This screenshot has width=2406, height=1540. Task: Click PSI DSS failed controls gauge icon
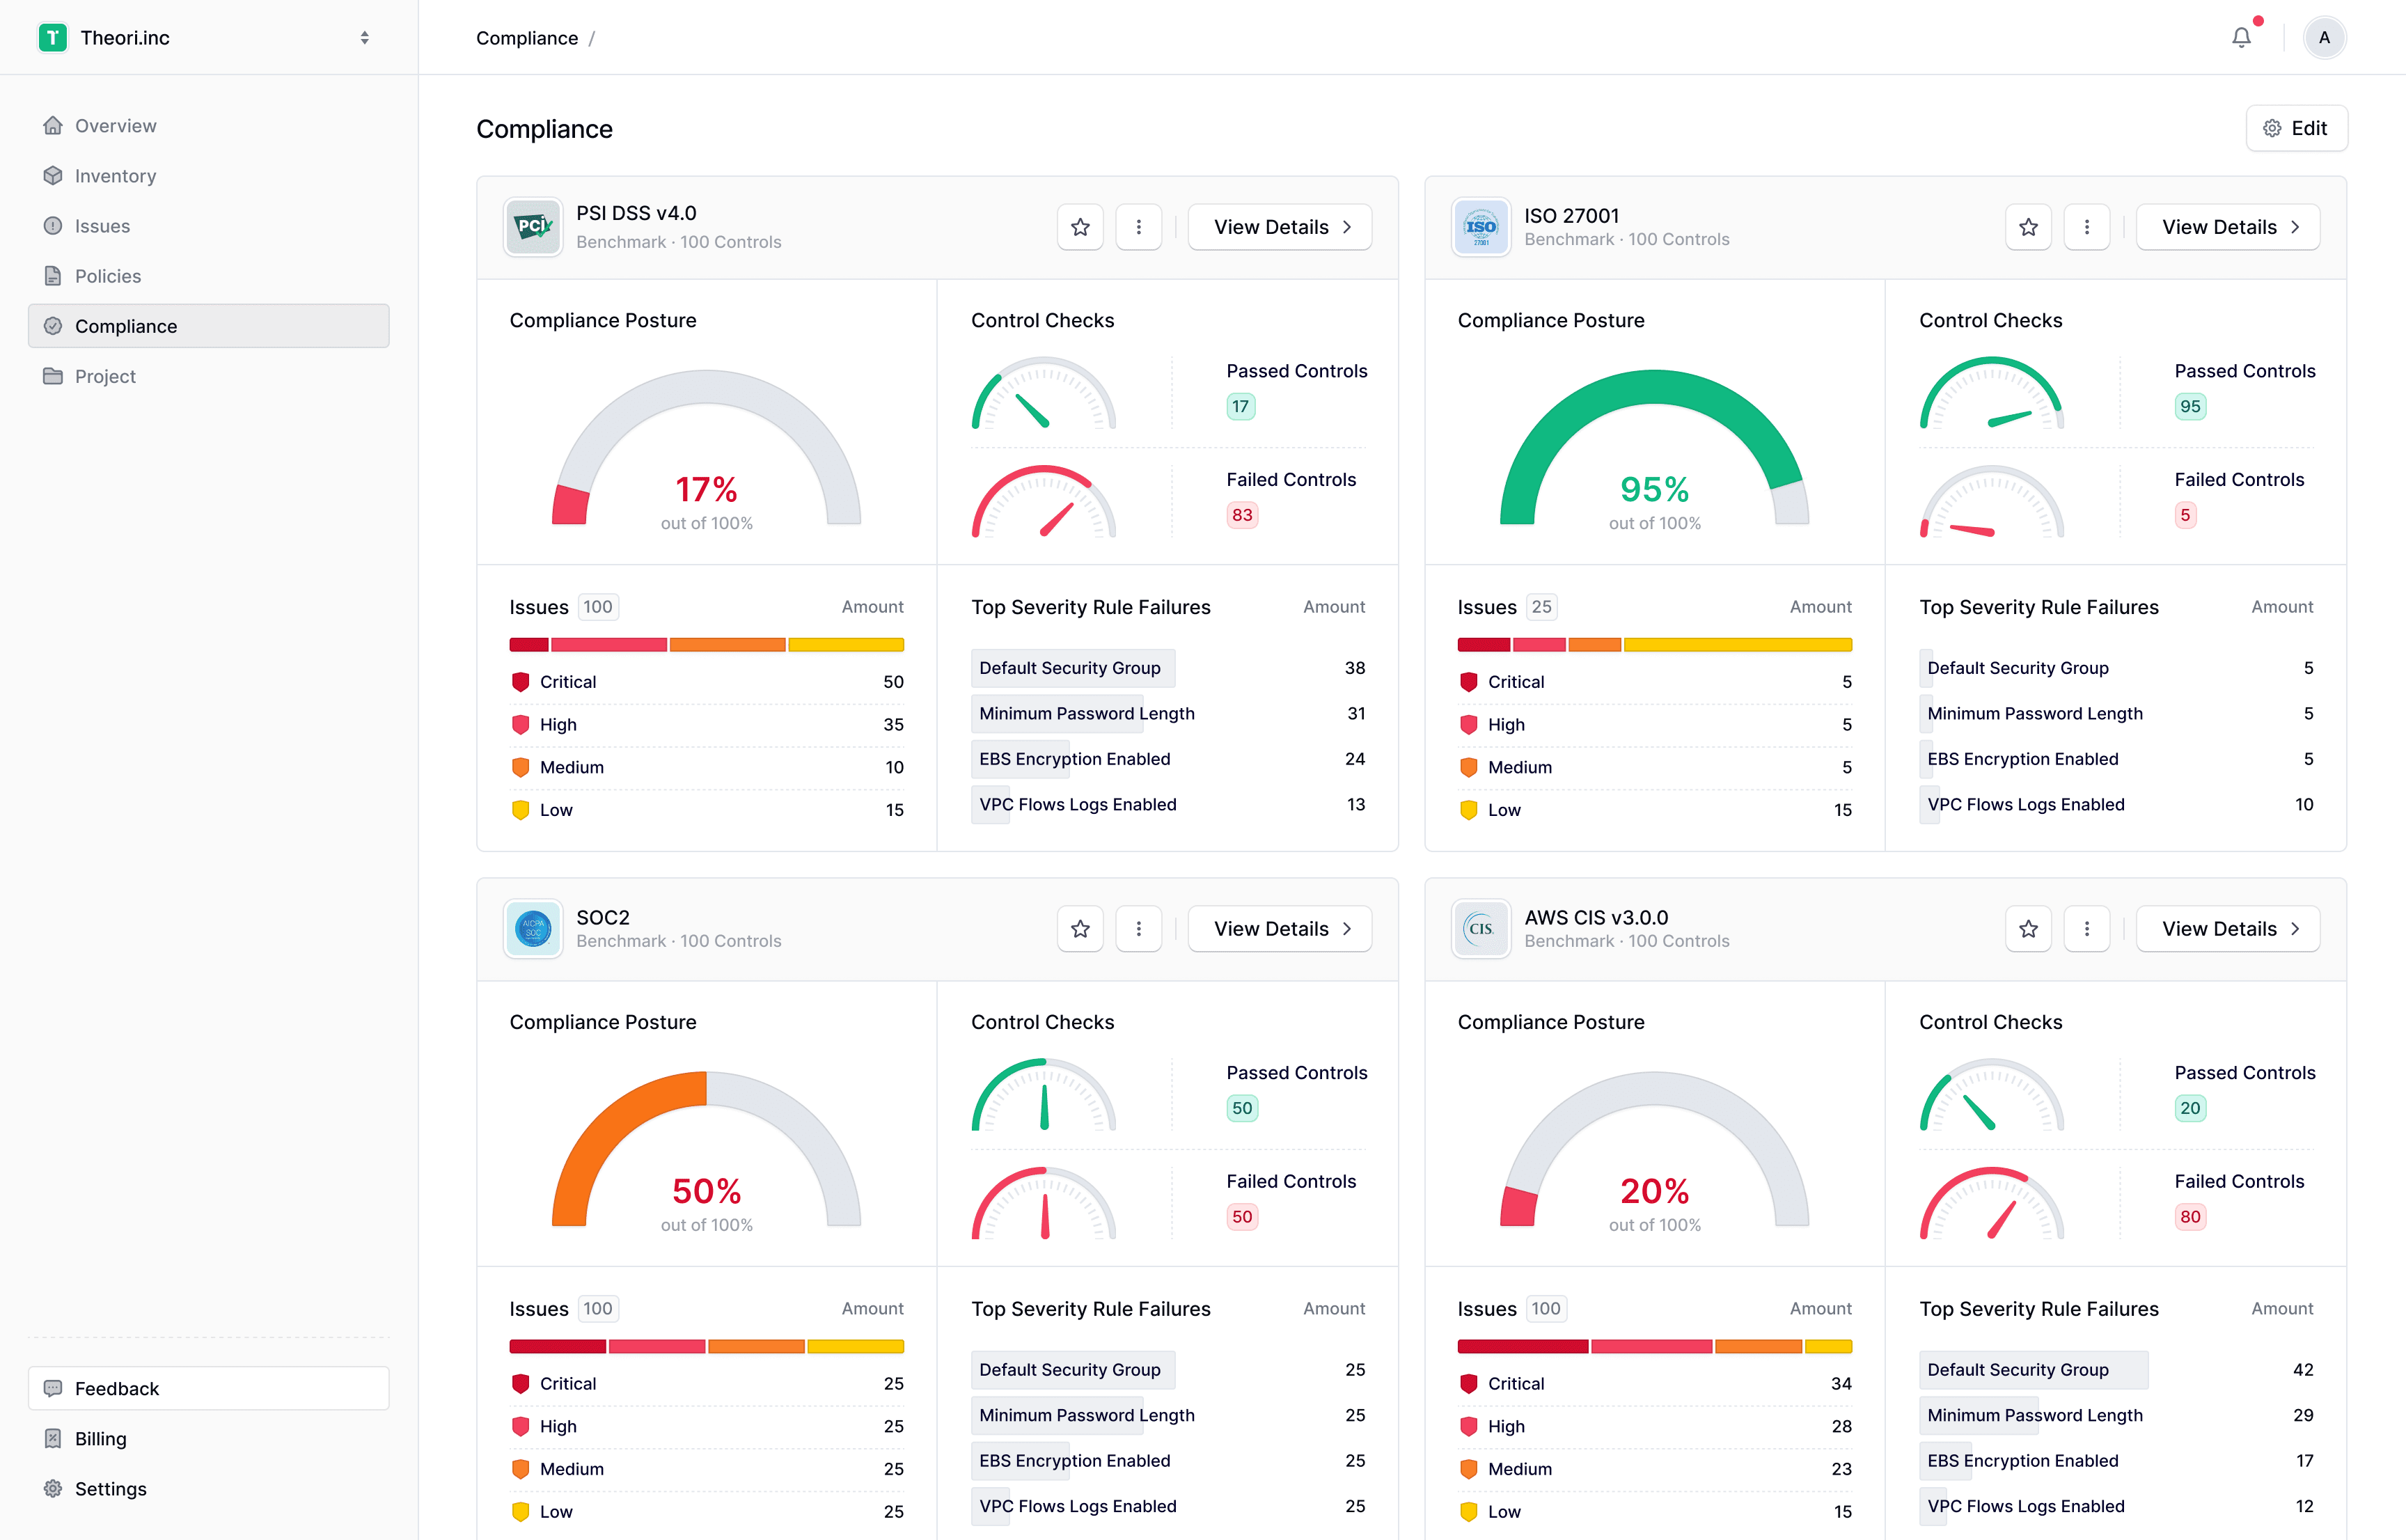coord(1043,502)
